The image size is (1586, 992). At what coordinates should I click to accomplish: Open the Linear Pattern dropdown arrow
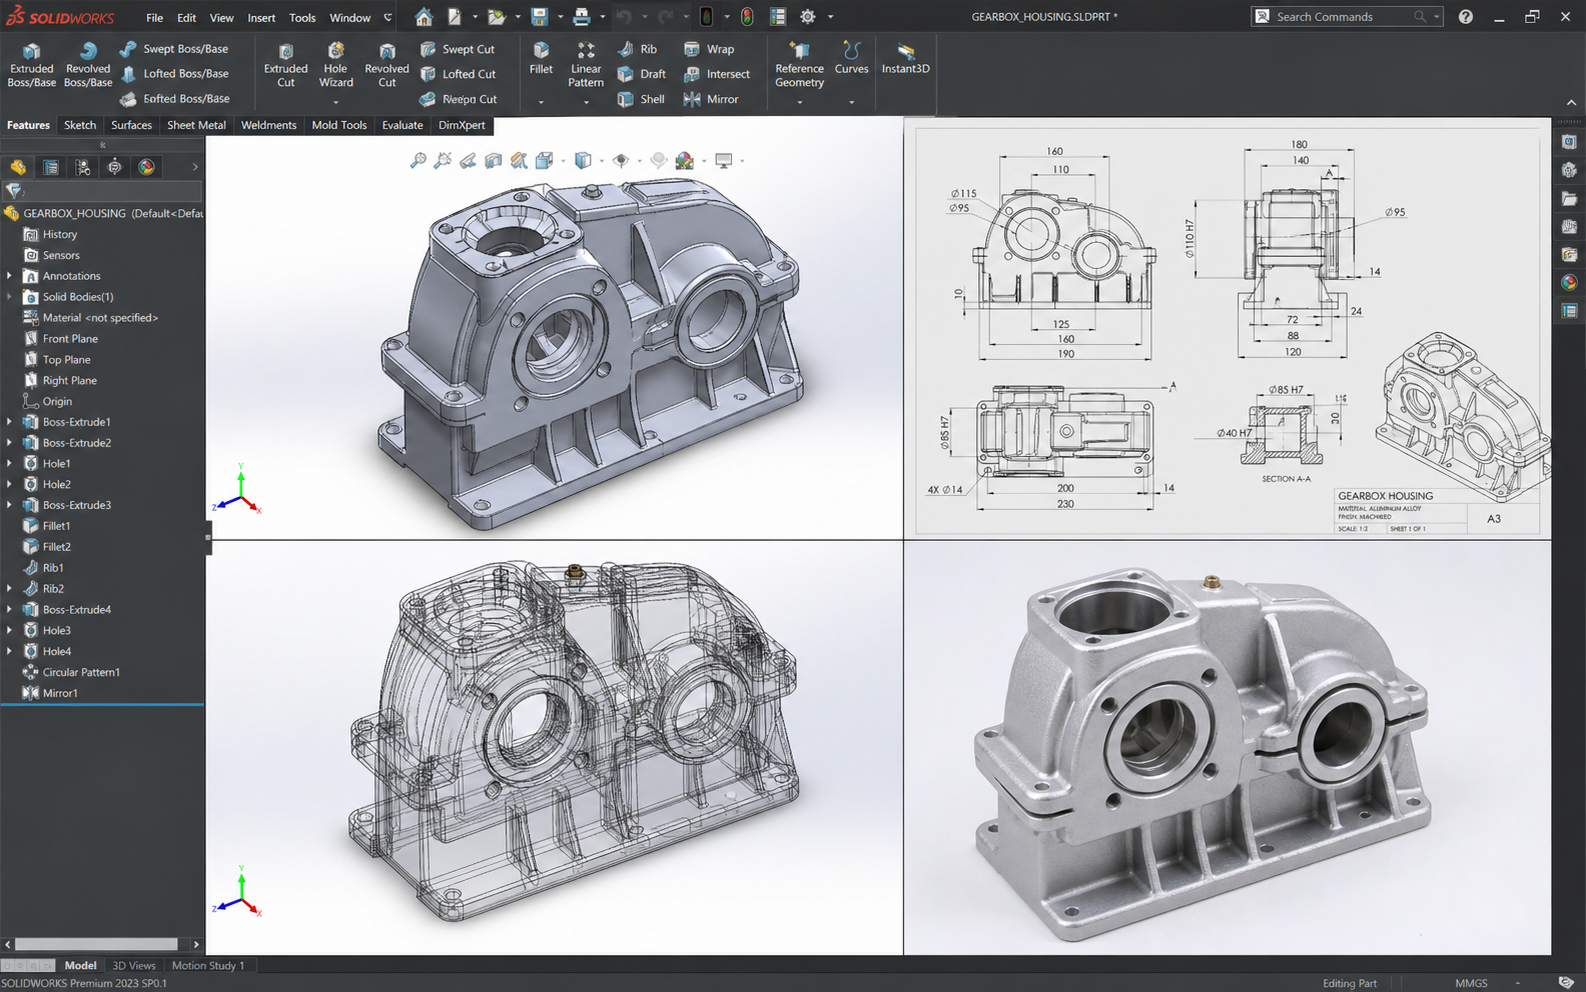pyautogui.click(x=586, y=102)
